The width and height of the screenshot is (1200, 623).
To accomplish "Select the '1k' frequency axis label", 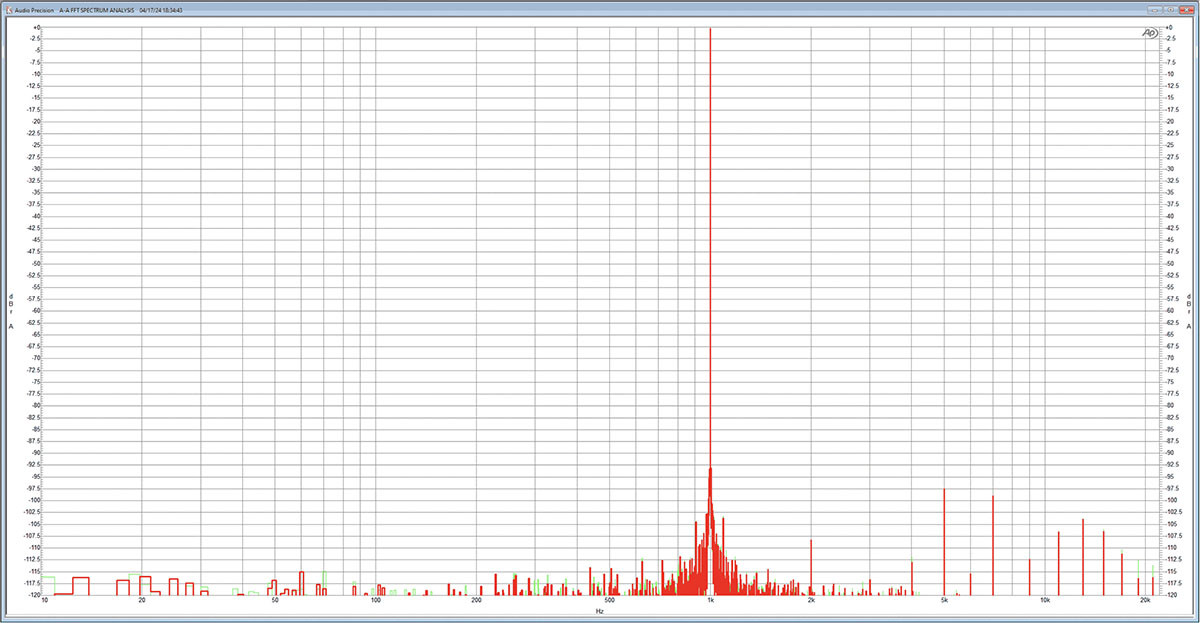I will pos(710,601).
